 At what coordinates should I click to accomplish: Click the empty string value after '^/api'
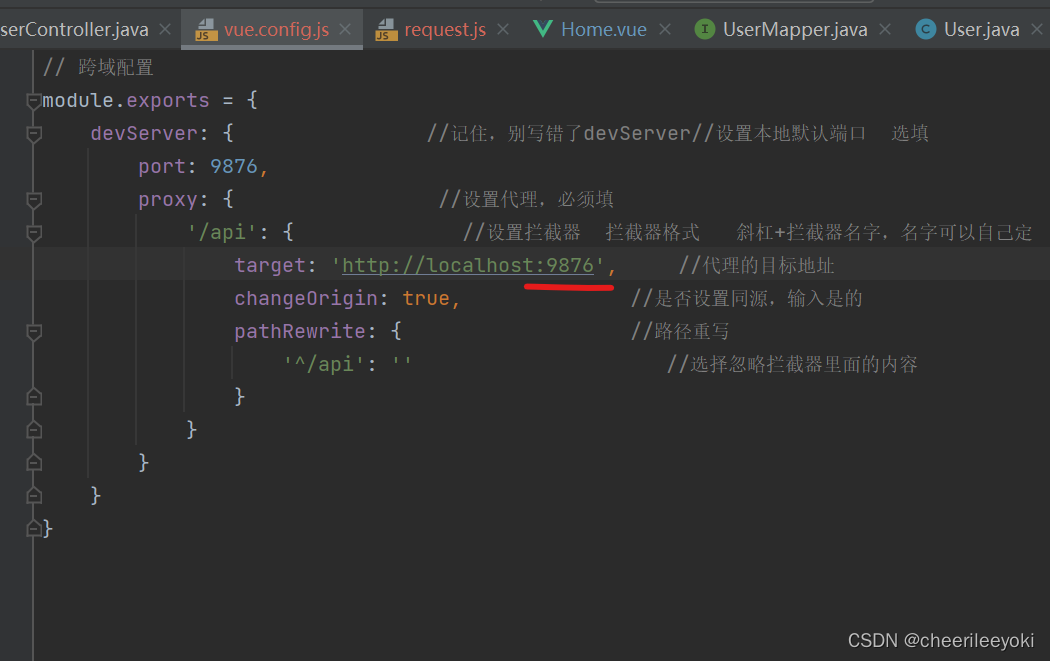coord(402,364)
